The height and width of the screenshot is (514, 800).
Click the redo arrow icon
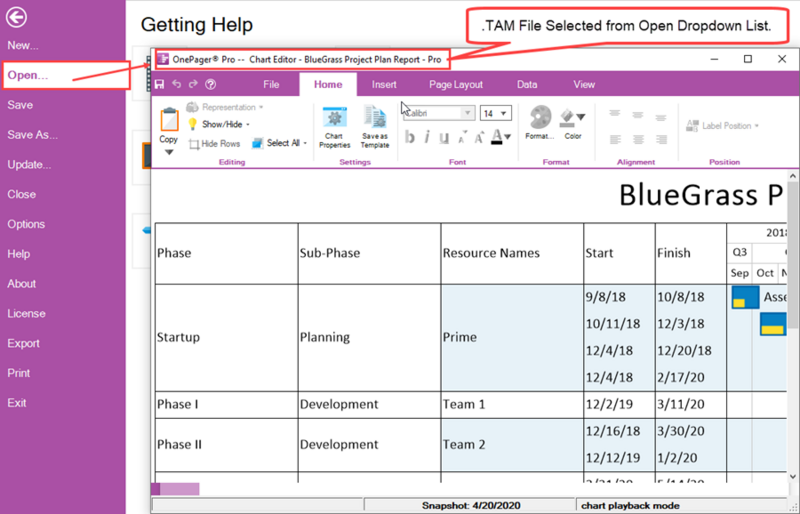click(x=193, y=84)
